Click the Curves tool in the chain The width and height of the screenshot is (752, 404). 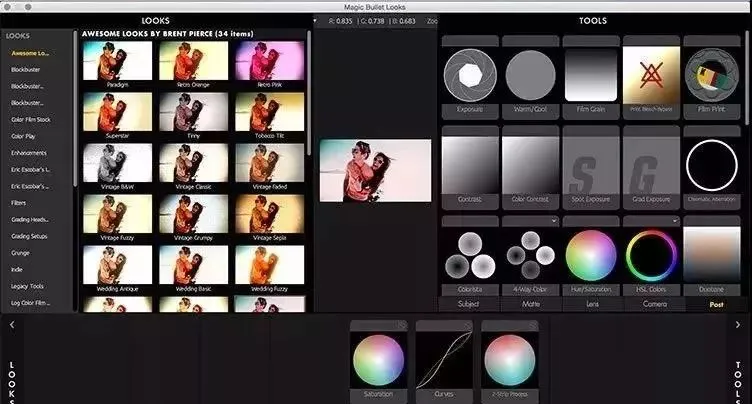pyautogui.click(x=444, y=360)
